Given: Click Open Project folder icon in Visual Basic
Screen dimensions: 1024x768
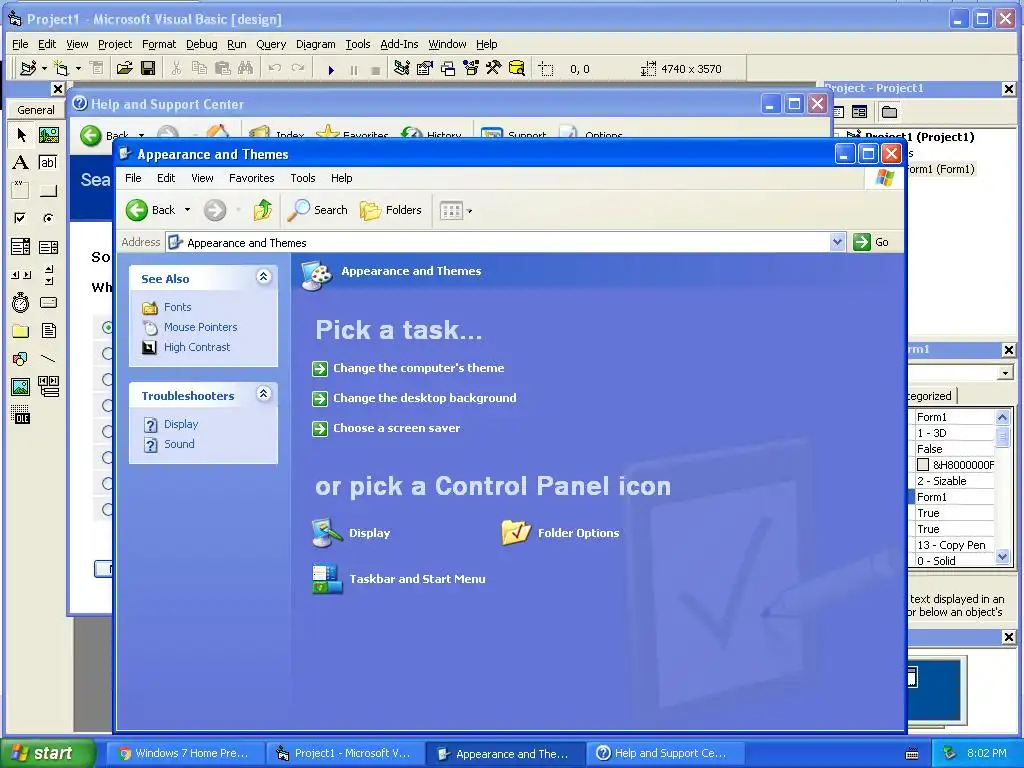Looking at the screenshot, I should point(125,69).
